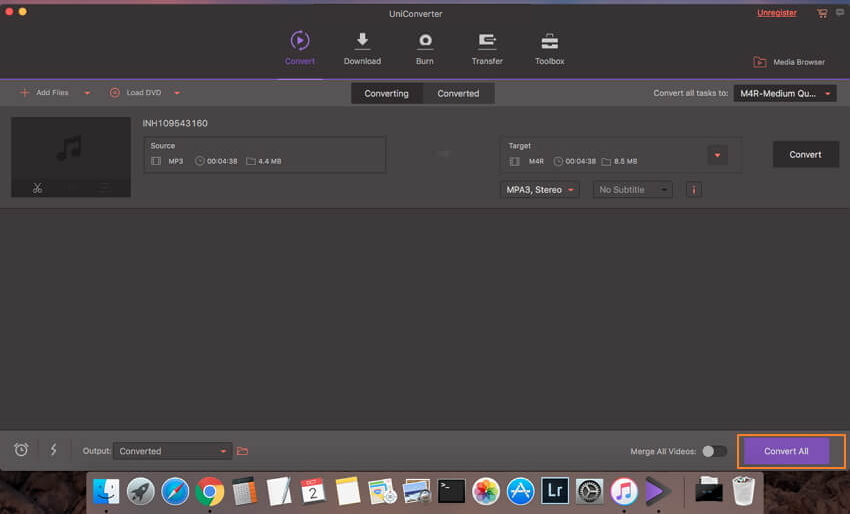
Task: Open Photos from the dock
Action: click(x=486, y=492)
